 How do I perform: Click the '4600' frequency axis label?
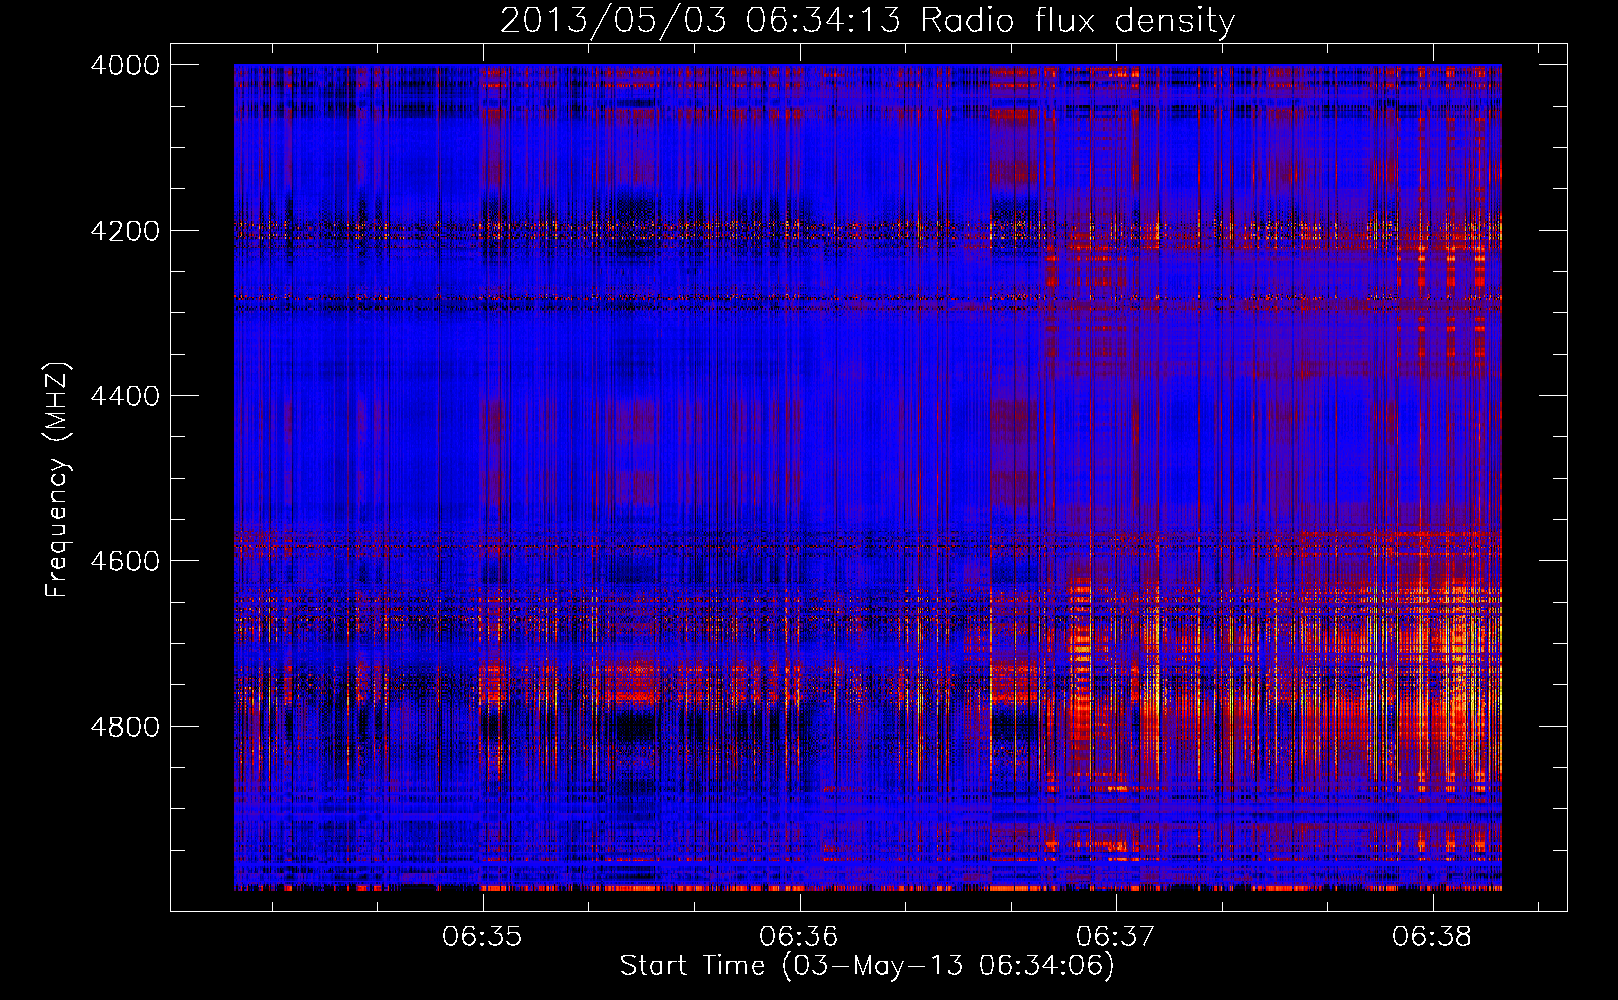125,561
